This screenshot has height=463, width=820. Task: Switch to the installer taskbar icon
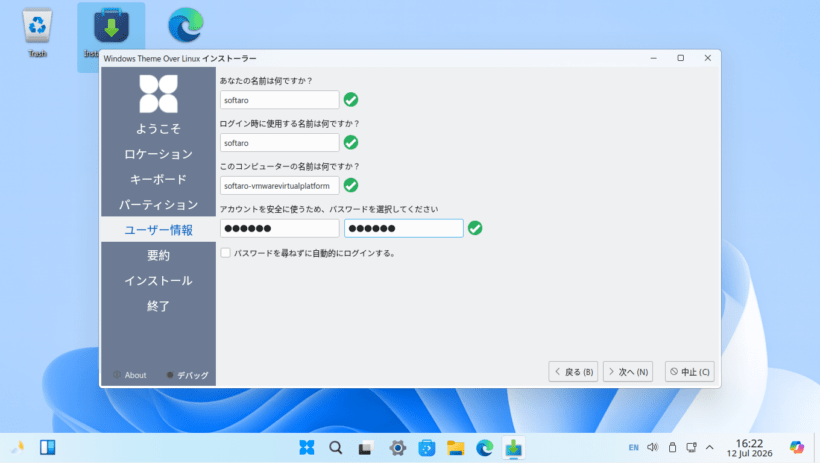(514, 448)
